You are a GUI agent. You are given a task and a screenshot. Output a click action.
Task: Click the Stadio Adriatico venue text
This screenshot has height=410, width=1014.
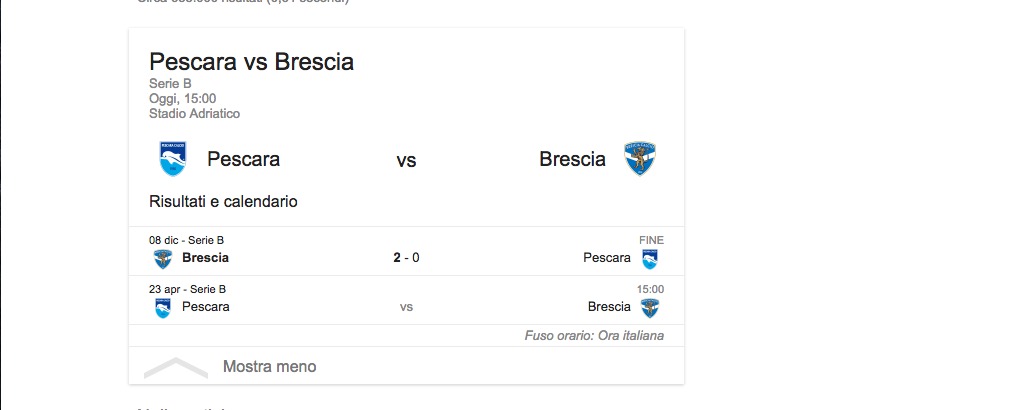click(194, 114)
